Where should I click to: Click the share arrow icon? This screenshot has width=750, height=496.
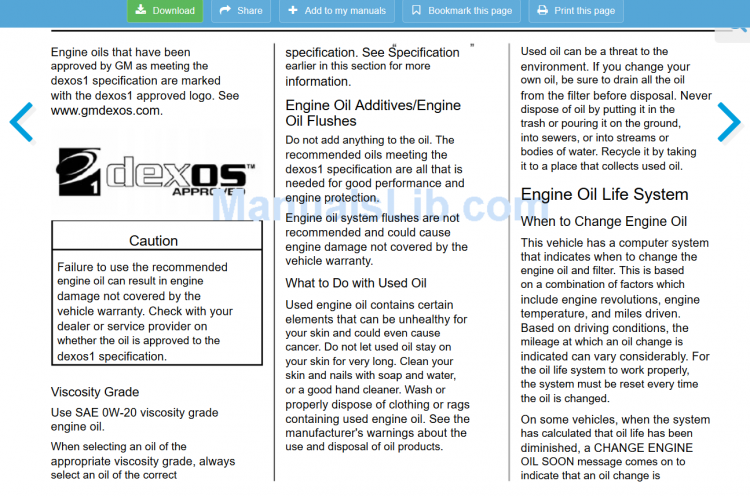[x=225, y=10]
